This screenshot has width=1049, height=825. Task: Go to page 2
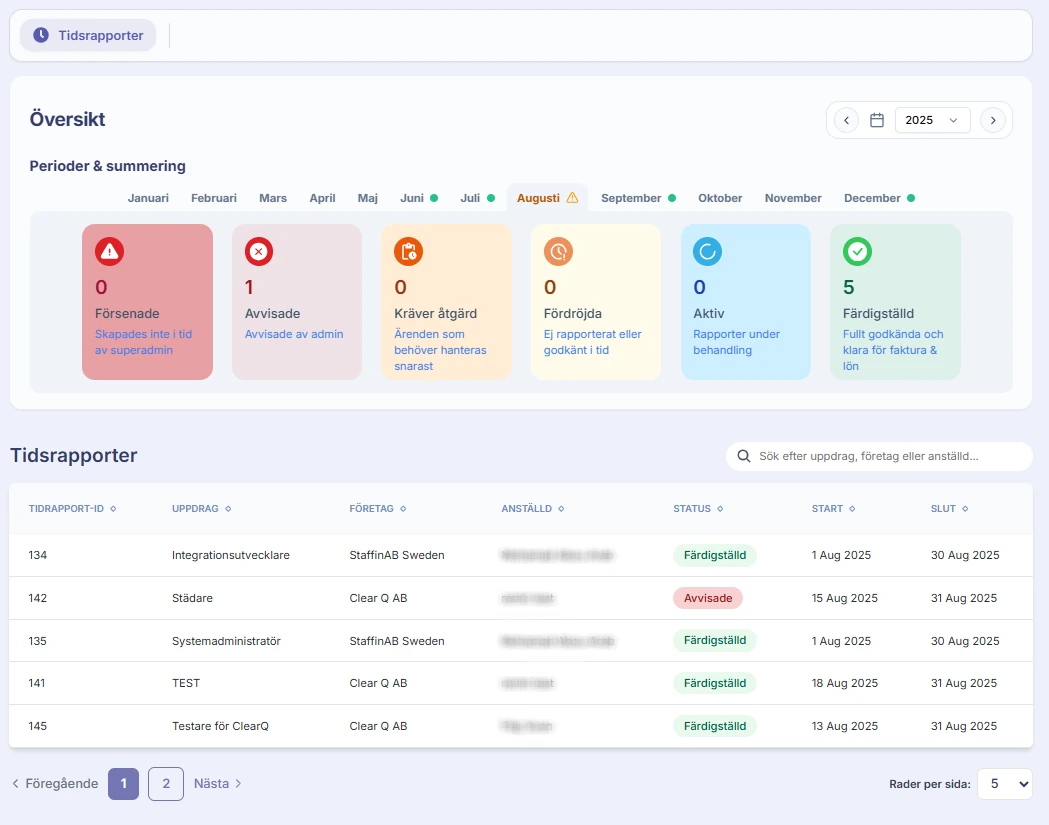point(166,784)
